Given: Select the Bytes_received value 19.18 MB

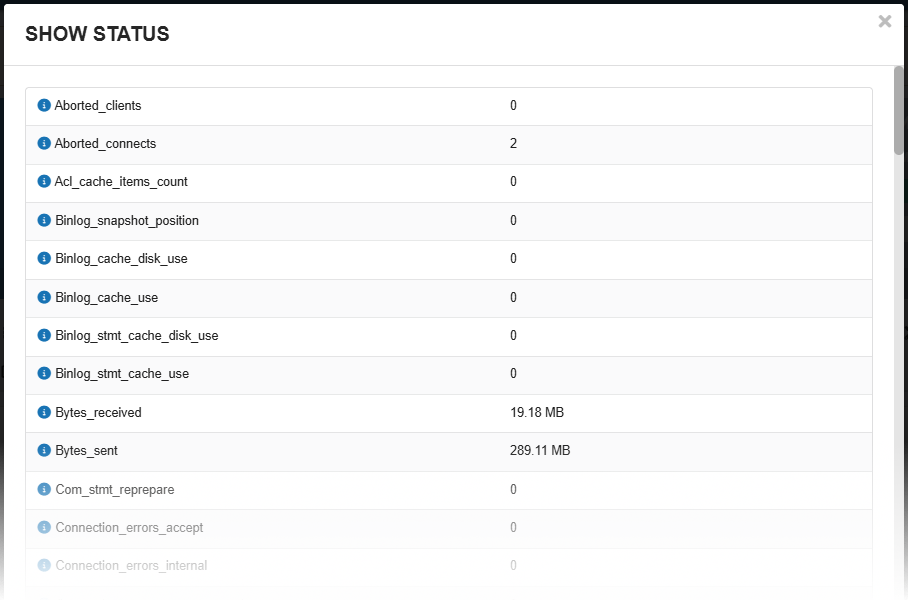Looking at the screenshot, I should [x=537, y=412].
